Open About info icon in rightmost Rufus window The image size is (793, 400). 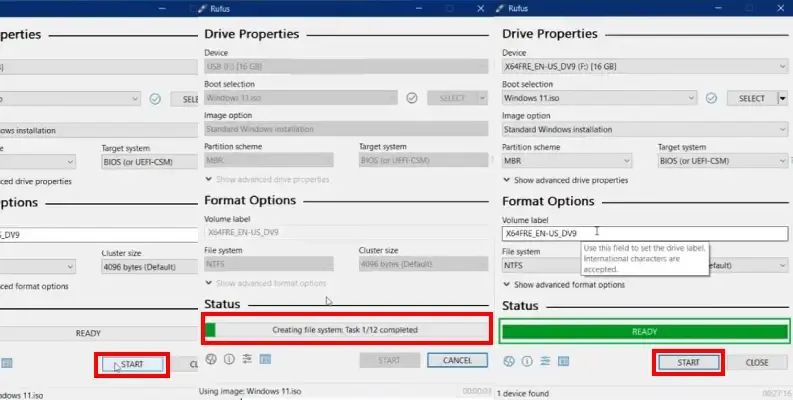pyautogui.click(x=527, y=361)
